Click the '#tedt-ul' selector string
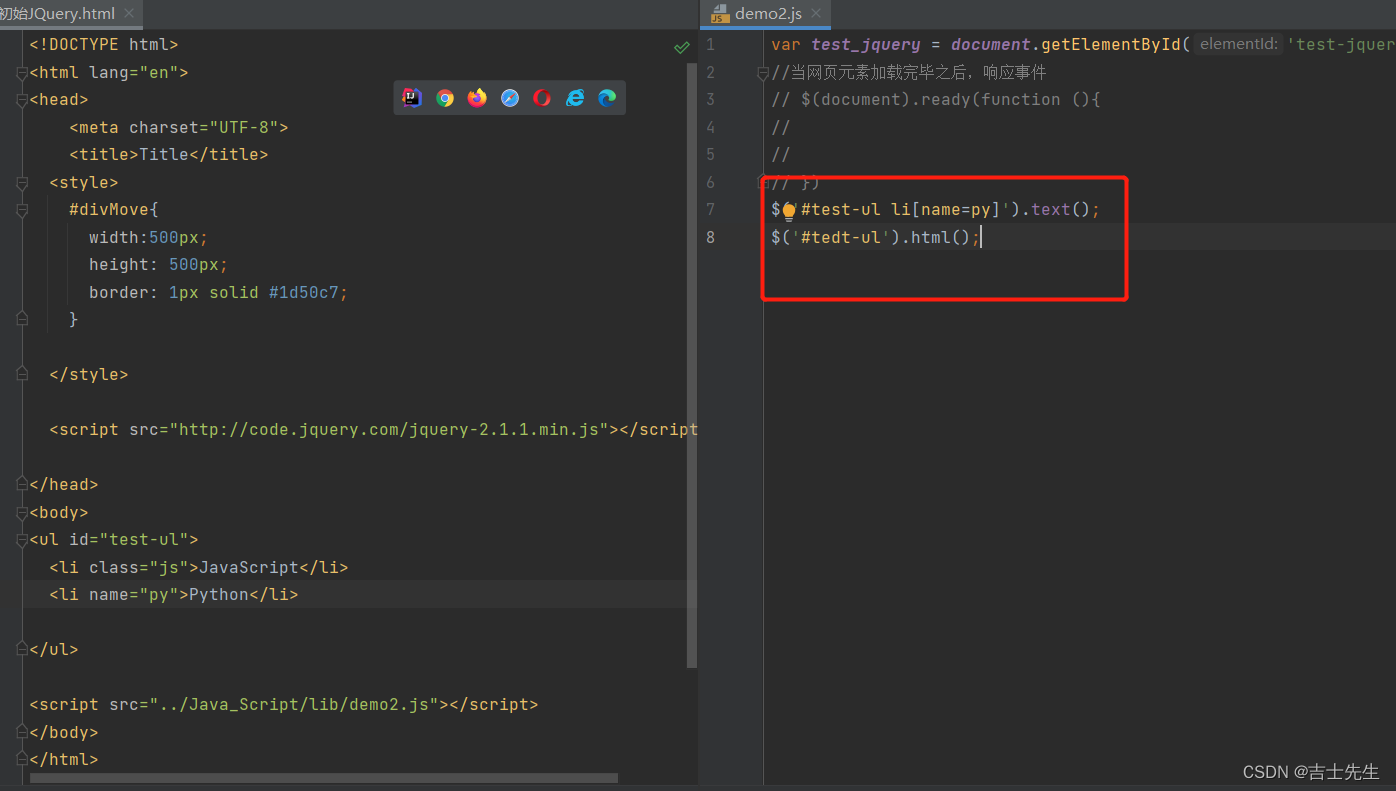Viewport: 1396px width, 791px height. click(841, 237)
